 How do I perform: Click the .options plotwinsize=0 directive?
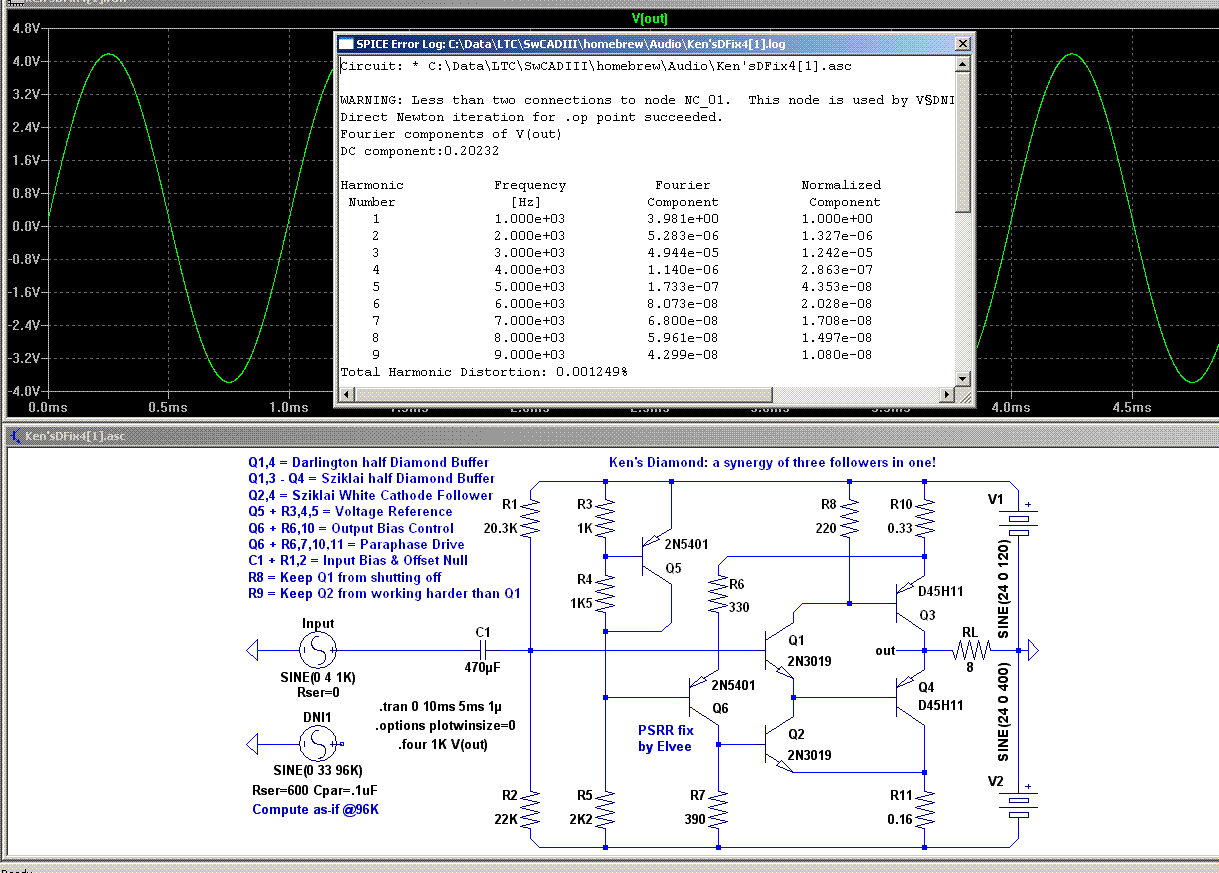coord(444,725)
